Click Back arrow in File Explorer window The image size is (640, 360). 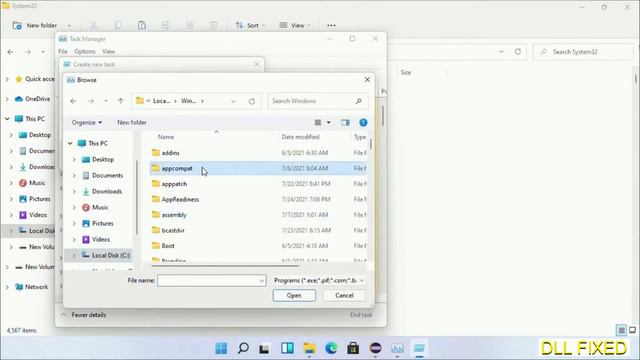point(11,52)
